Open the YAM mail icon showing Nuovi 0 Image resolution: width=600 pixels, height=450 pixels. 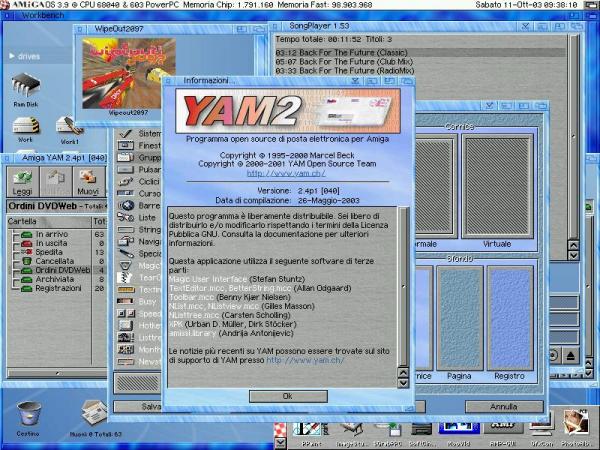[95, 417]
